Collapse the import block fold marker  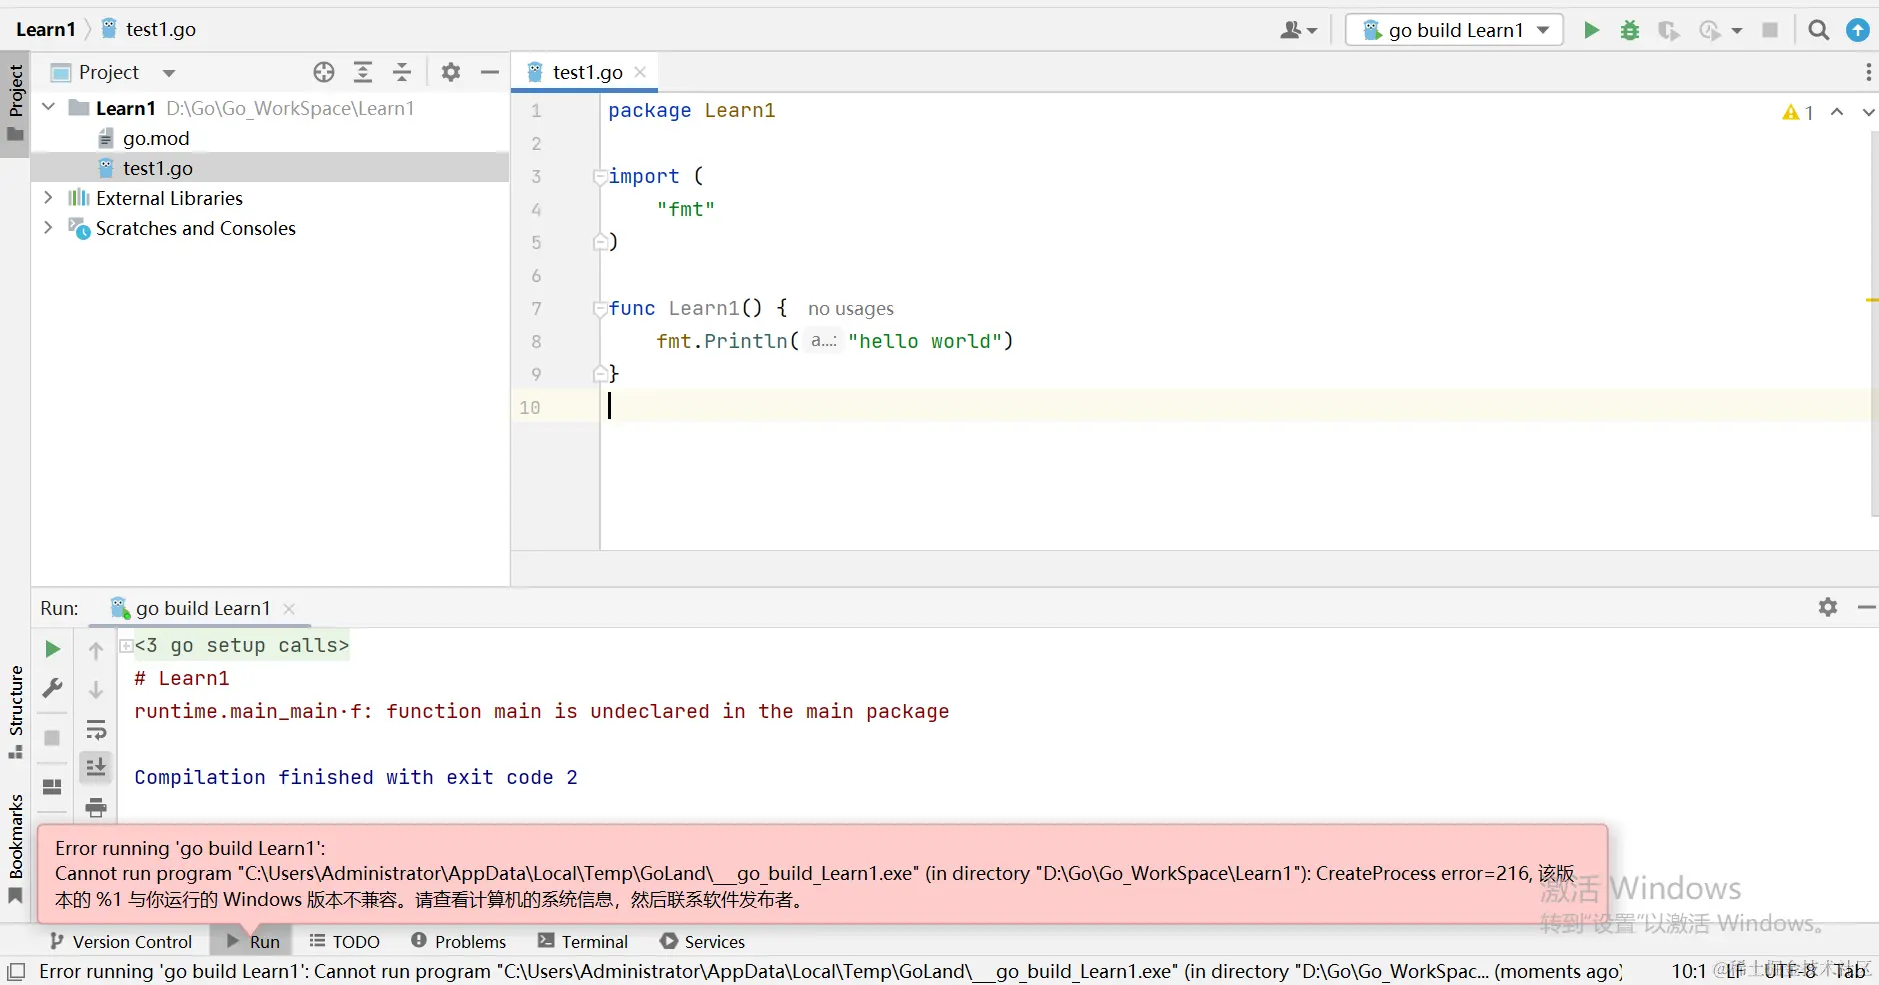click(600, 177)
